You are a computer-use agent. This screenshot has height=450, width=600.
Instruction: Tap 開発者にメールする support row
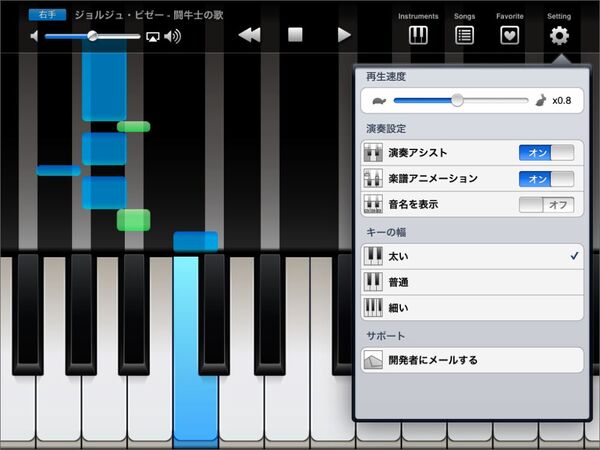(x=472, y=360)
